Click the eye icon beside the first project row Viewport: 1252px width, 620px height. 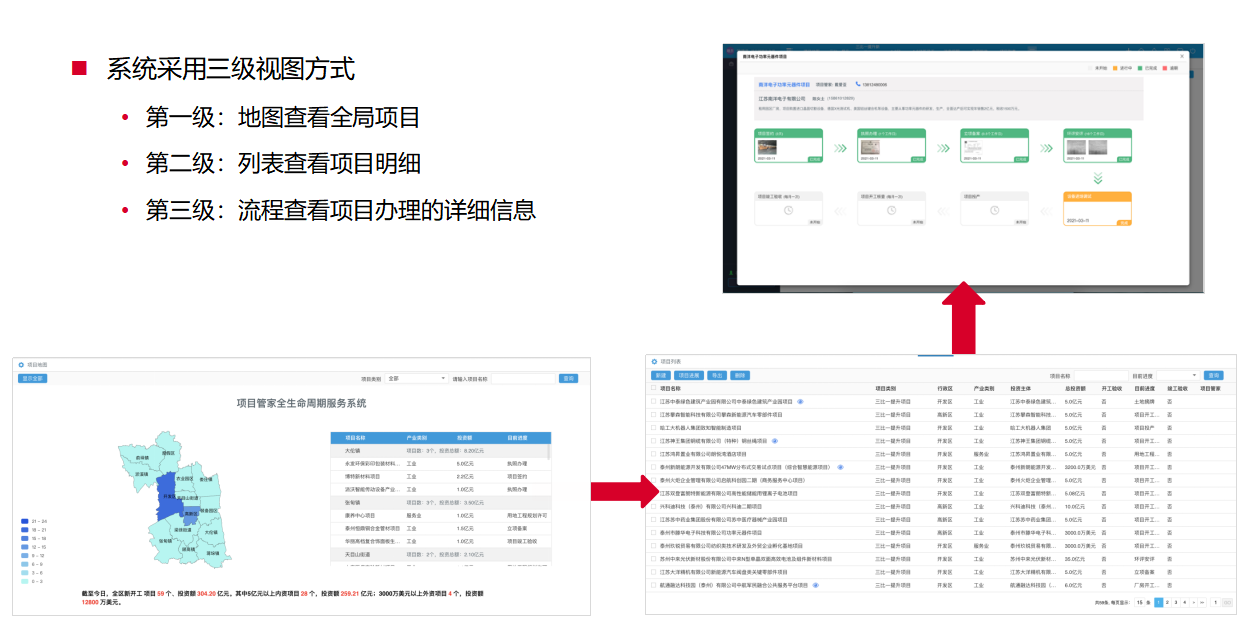(800, 401)
